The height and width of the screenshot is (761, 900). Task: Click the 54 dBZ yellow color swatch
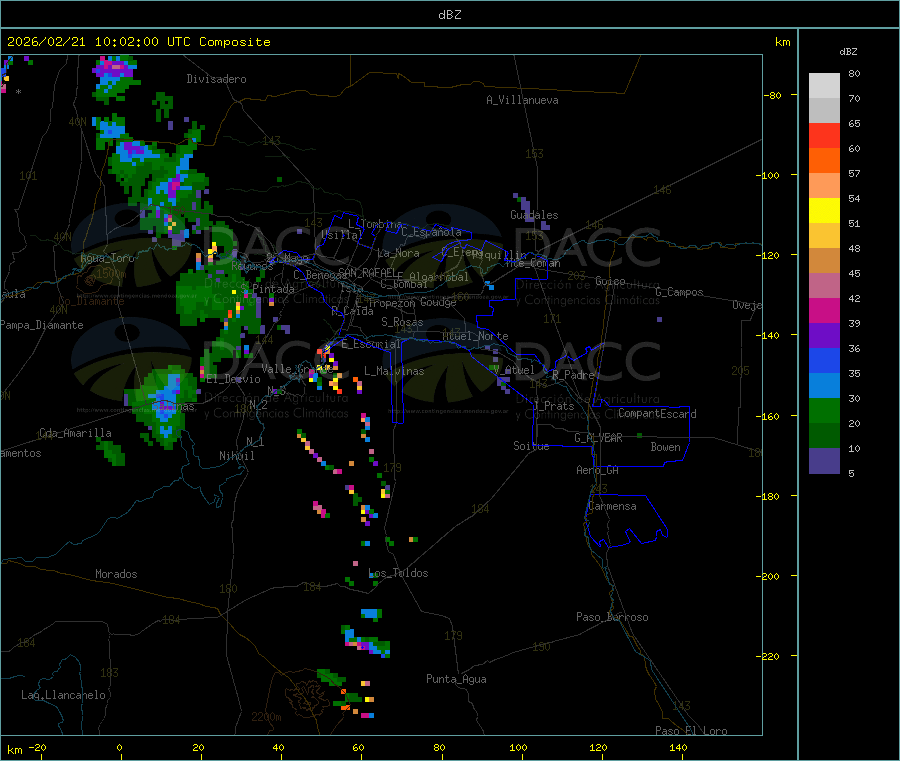pos(824,211)
